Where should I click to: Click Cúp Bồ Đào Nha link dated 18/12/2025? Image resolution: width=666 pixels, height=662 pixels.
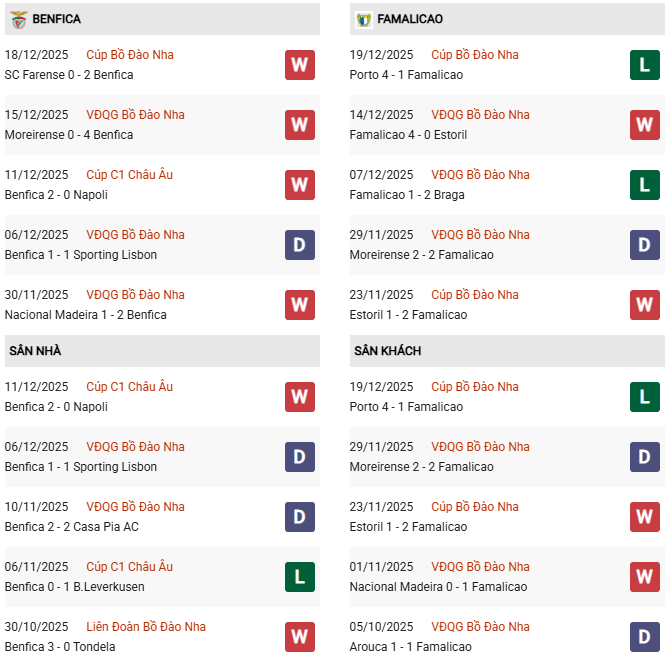coord(130,55)
